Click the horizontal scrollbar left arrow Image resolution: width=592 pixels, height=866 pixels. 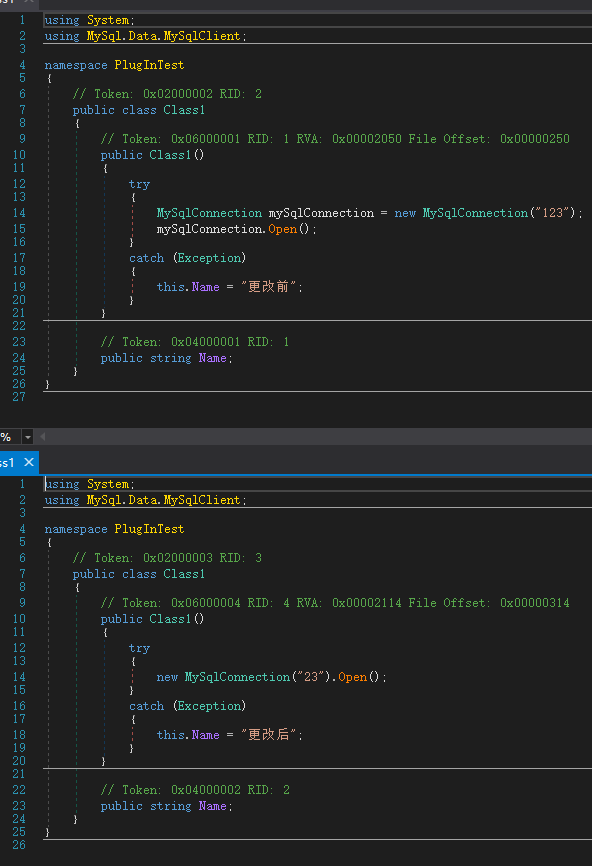pos(43,437)
